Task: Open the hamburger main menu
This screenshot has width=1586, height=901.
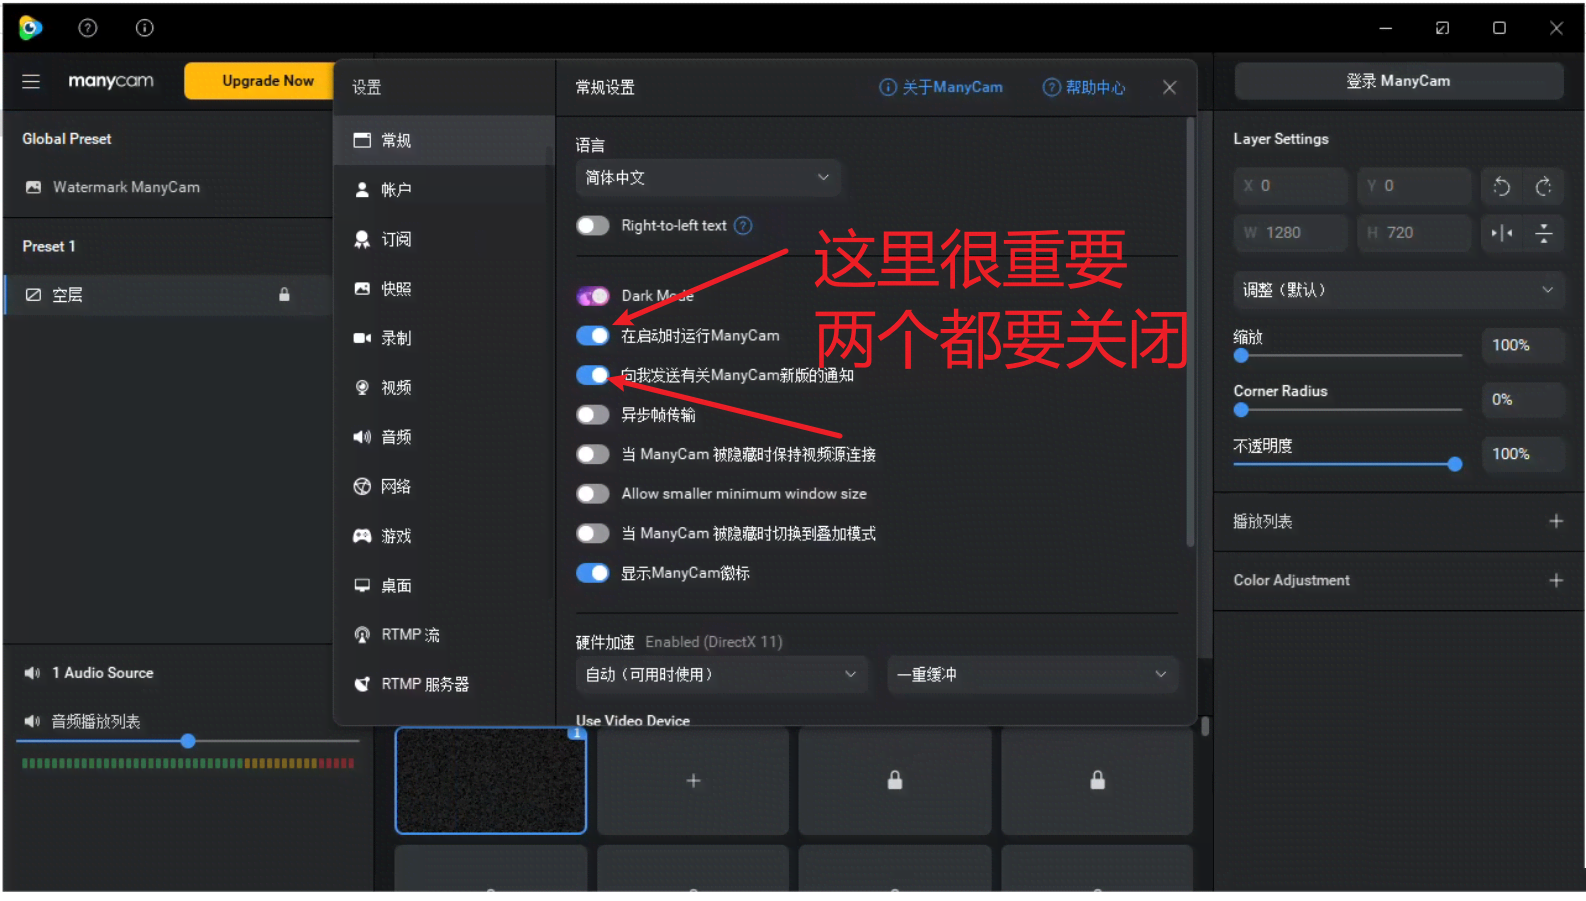Action: pyautogui.click(x=31, y=81)
